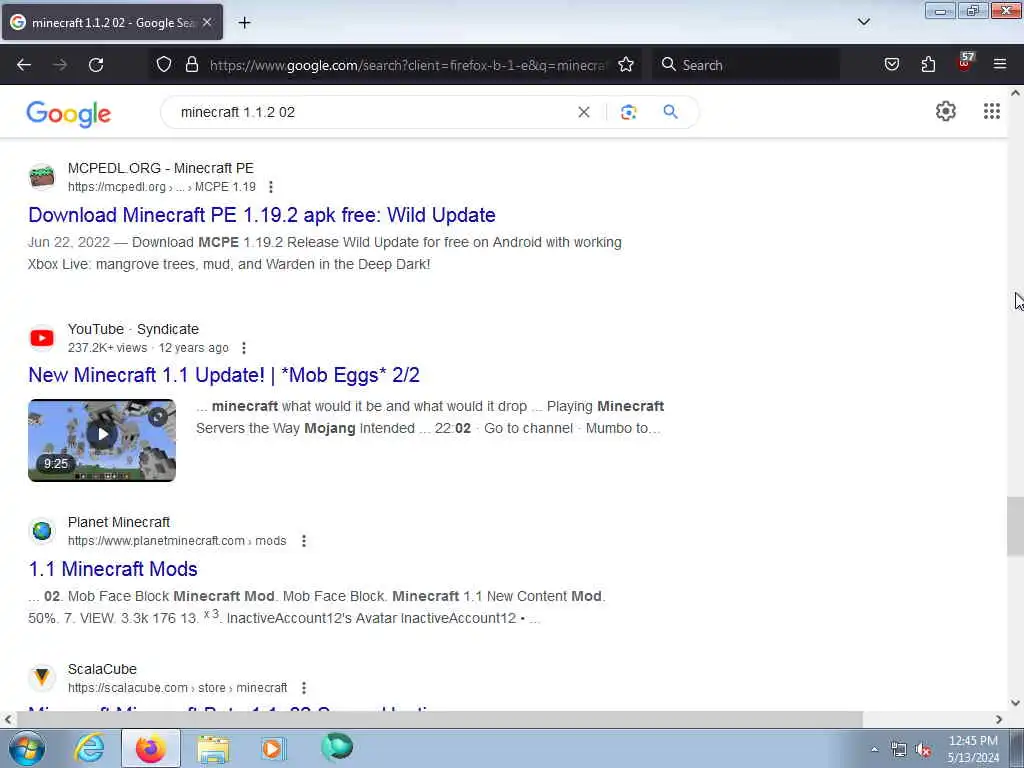Open Windows Media Player taskbar icon

274,748
